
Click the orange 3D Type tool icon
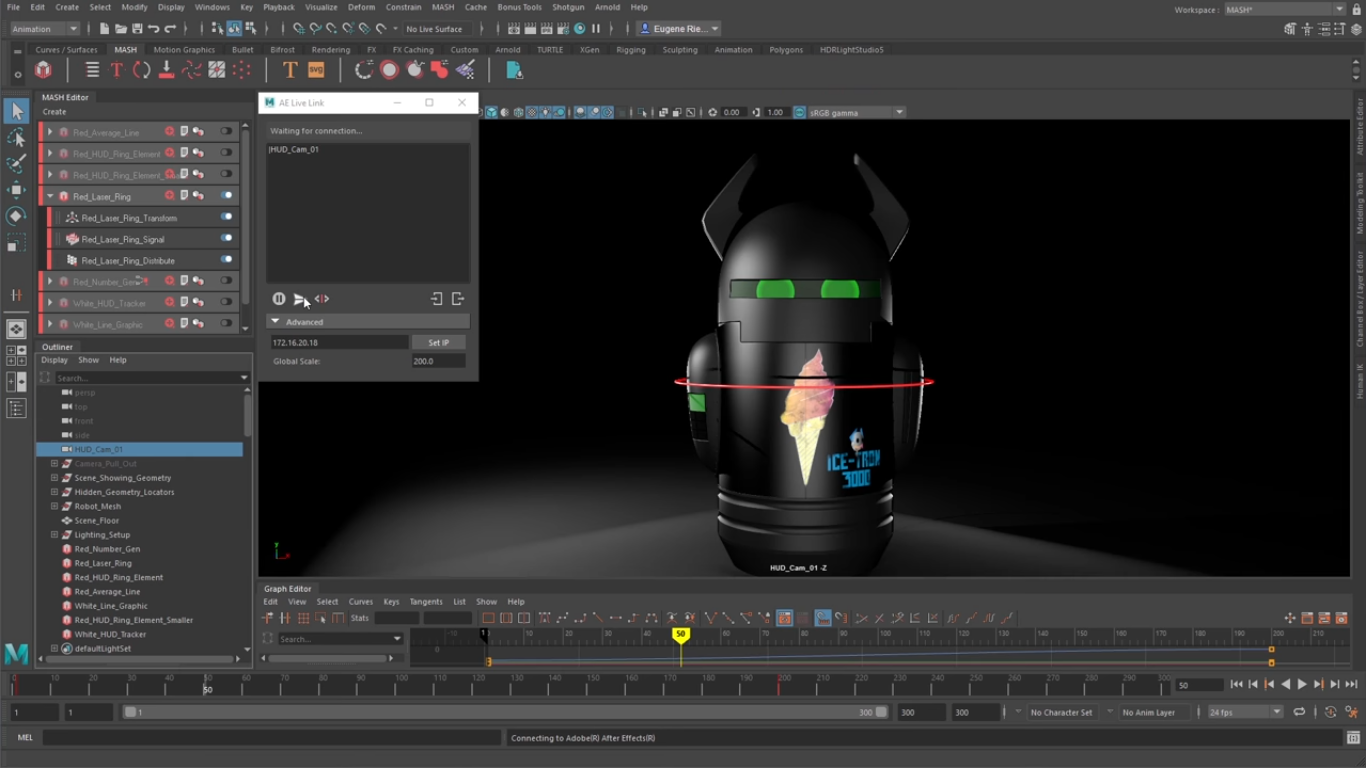pos(290,70)
